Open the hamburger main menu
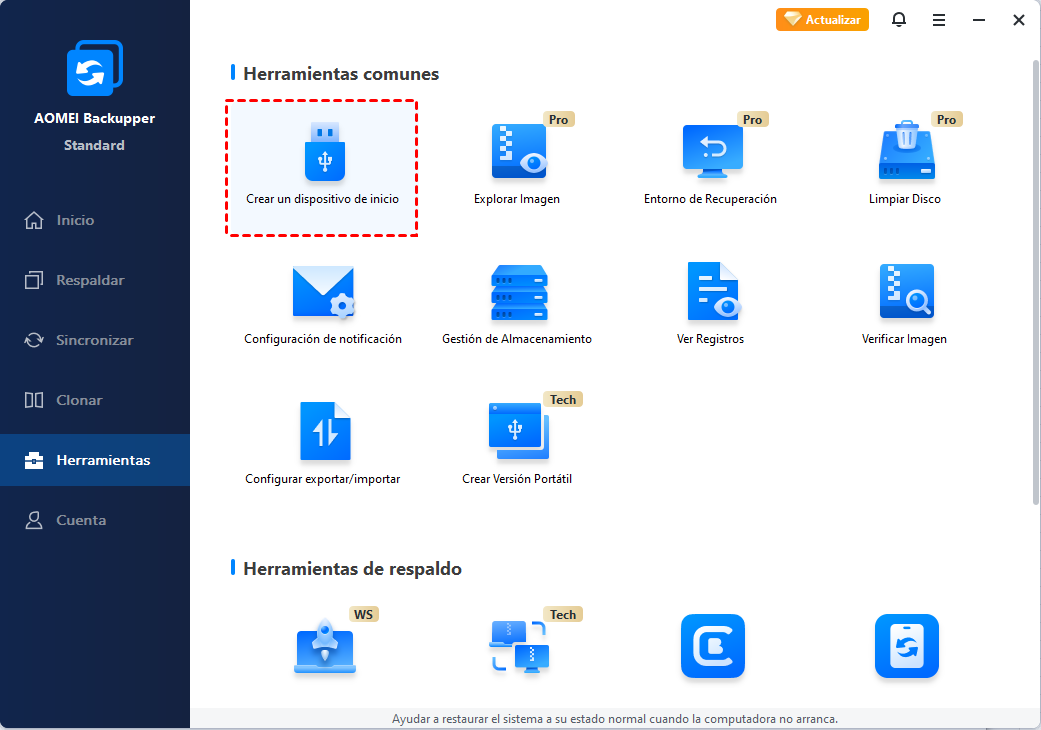 click(x=939, y=20)
